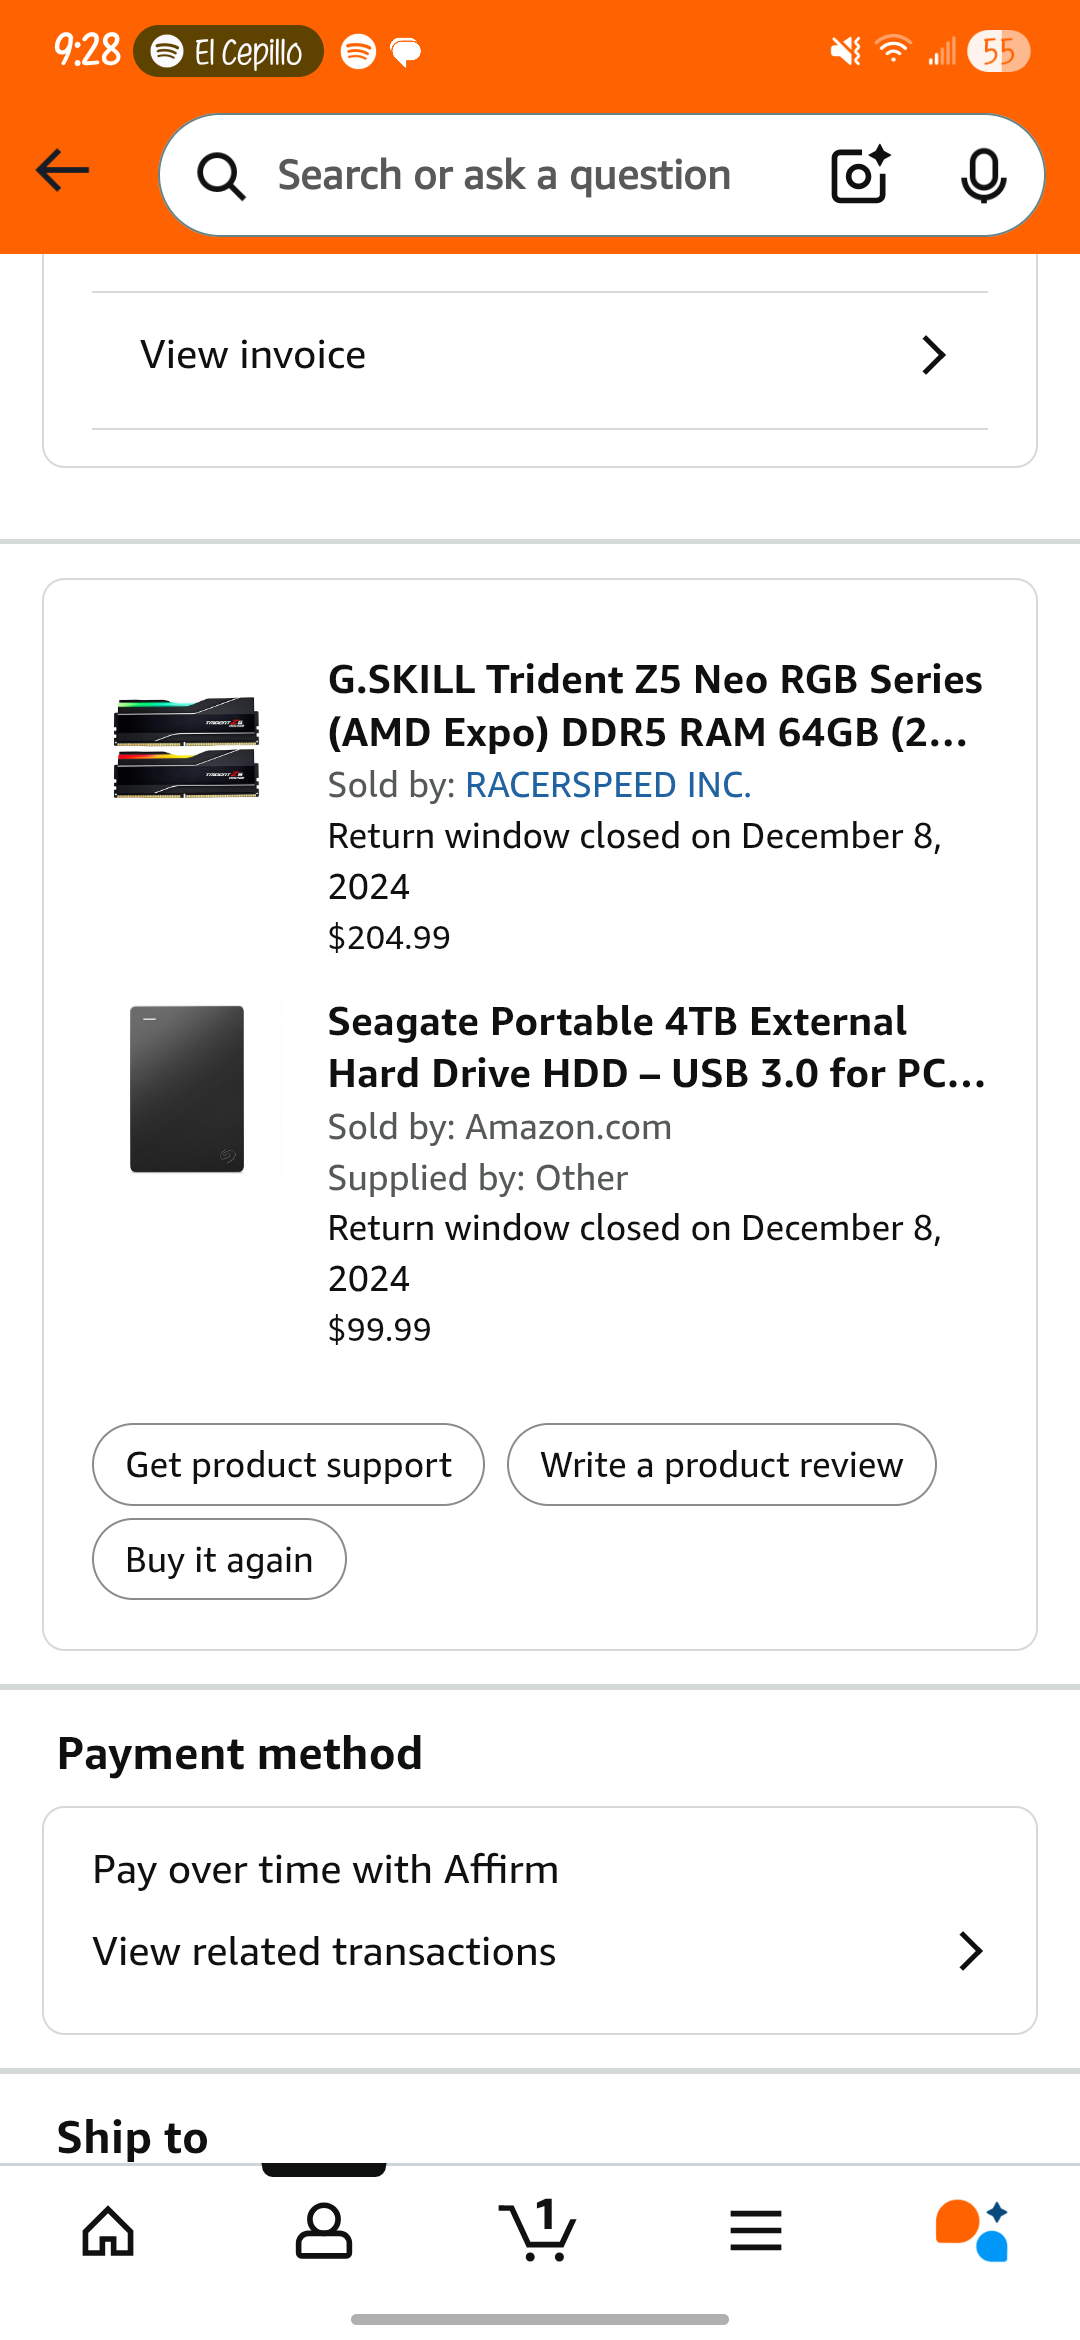
Task: Click the RACERSPEED INC. seller link
Action: click(x=608, y=785)
